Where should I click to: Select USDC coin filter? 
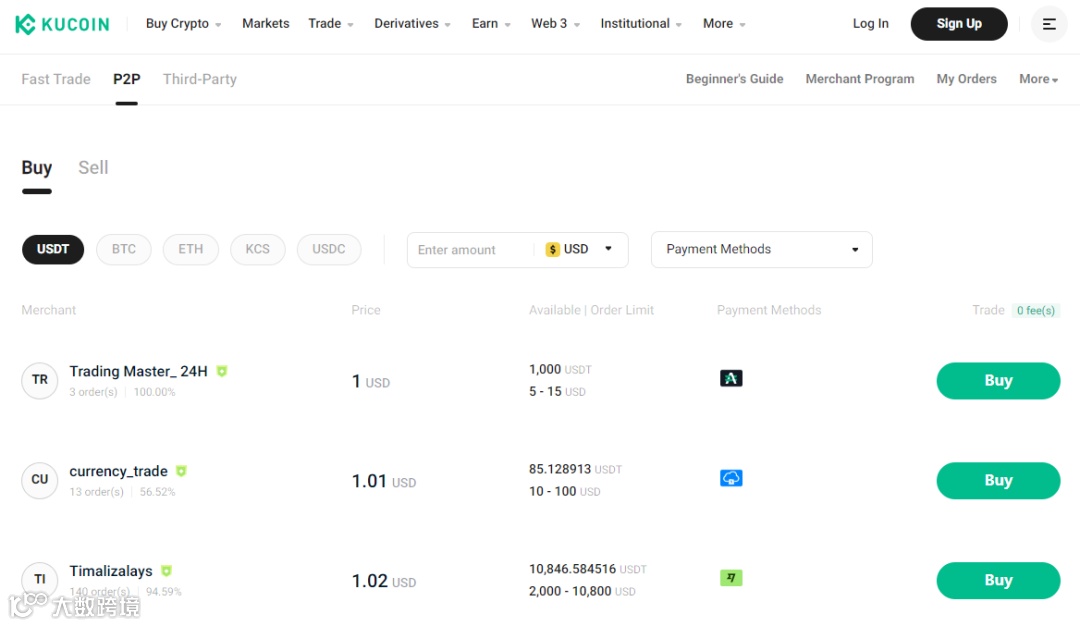click(329, 249)
